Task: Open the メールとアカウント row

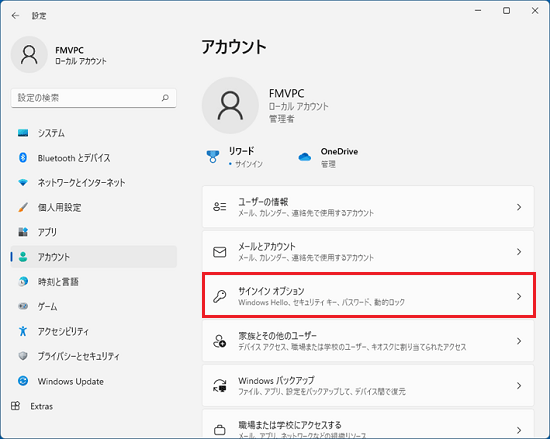Action: (x=368, y=252)
